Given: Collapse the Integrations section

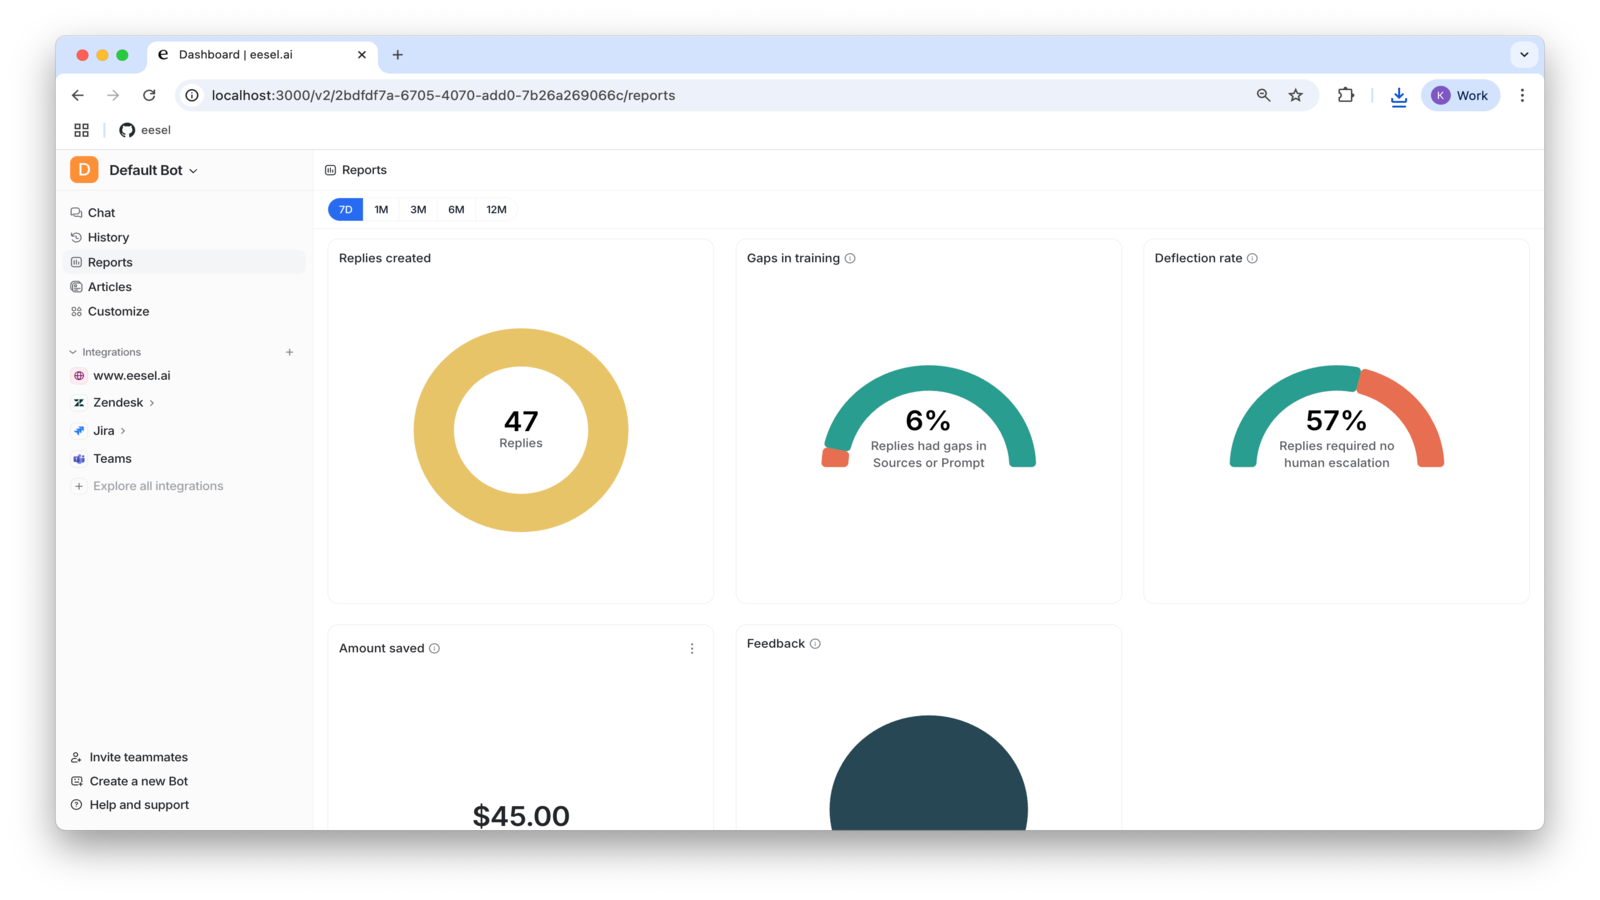Looking at the screenshot, I should pyautogui.click(x=71, y=351).
